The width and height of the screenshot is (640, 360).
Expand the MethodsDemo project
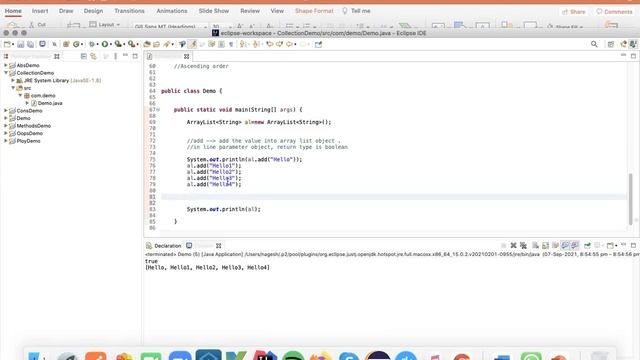click(x=6, y=126)
